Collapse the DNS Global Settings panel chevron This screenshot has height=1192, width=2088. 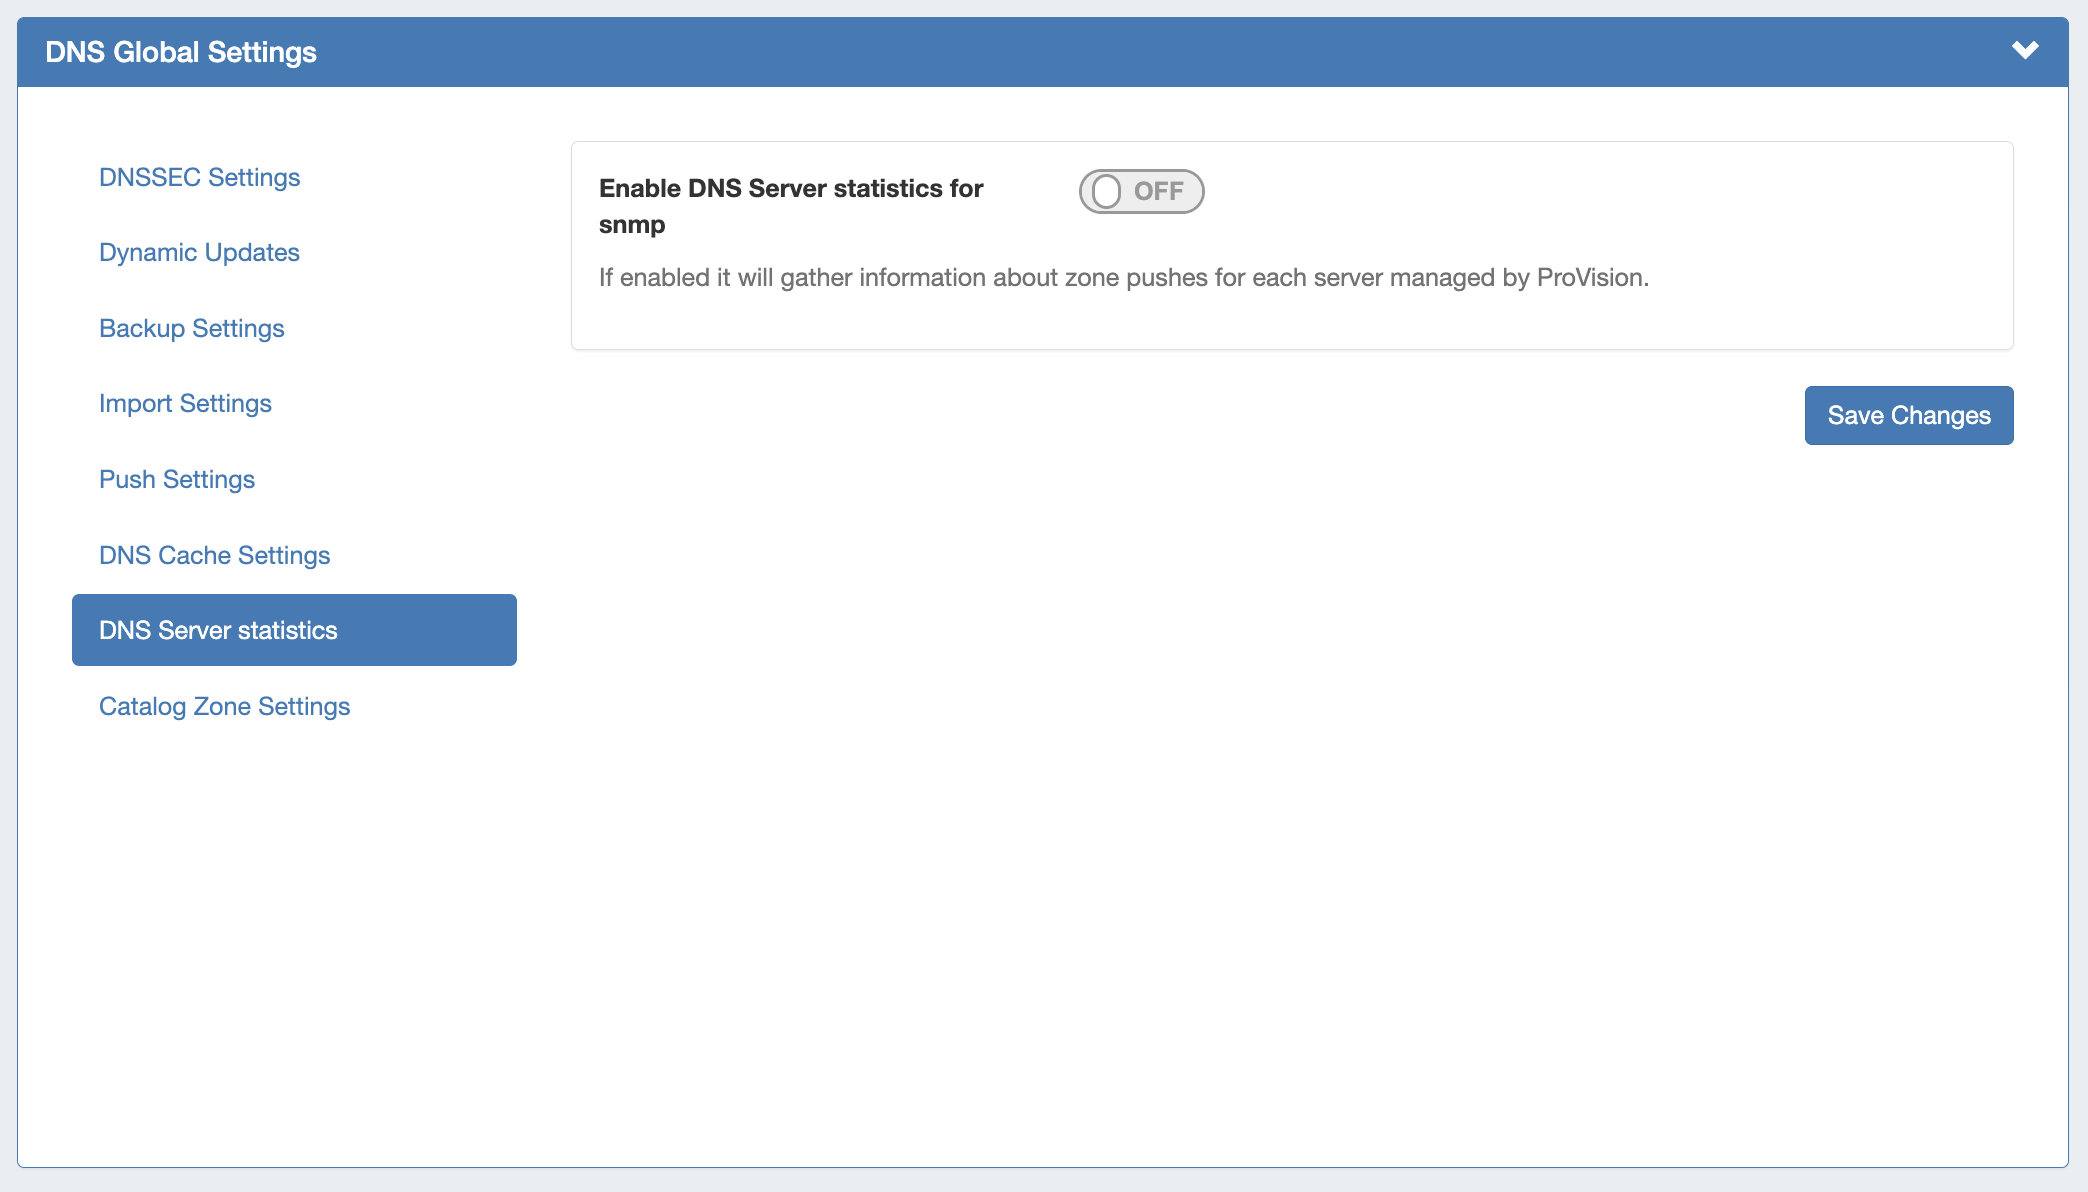2025,50
